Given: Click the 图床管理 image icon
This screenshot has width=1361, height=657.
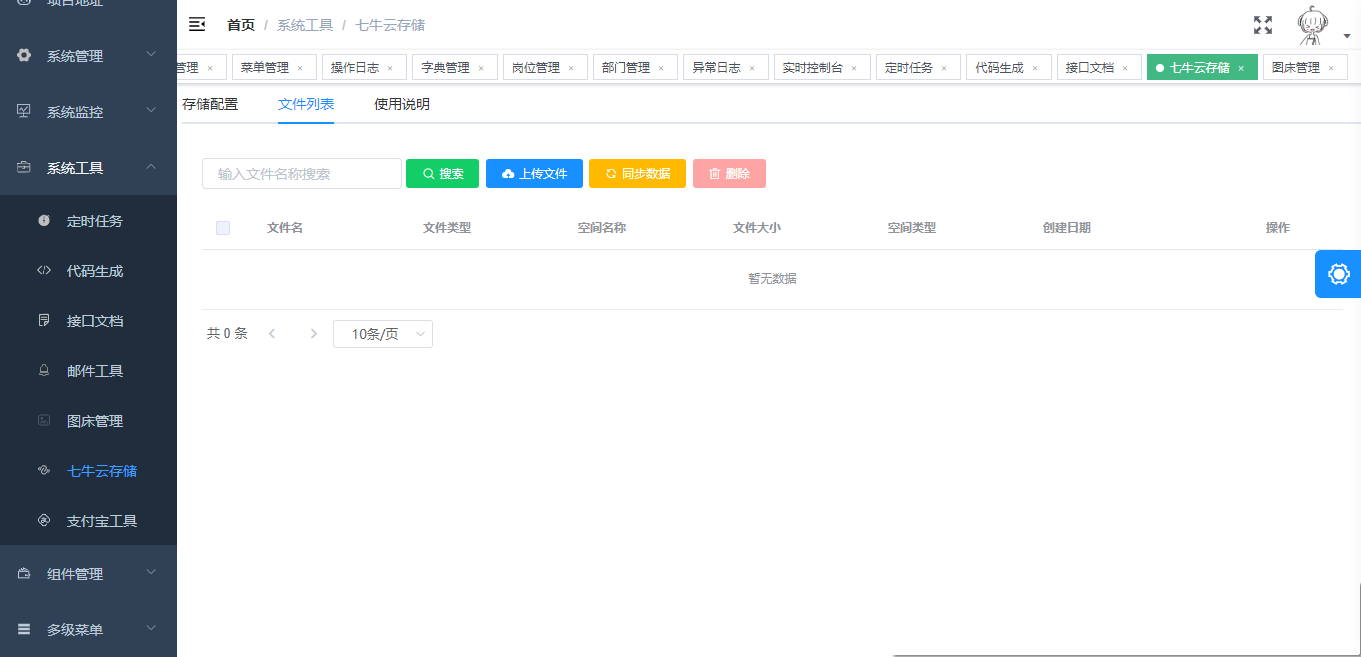Looking at the screenshot, I should [x=44, y=420].
